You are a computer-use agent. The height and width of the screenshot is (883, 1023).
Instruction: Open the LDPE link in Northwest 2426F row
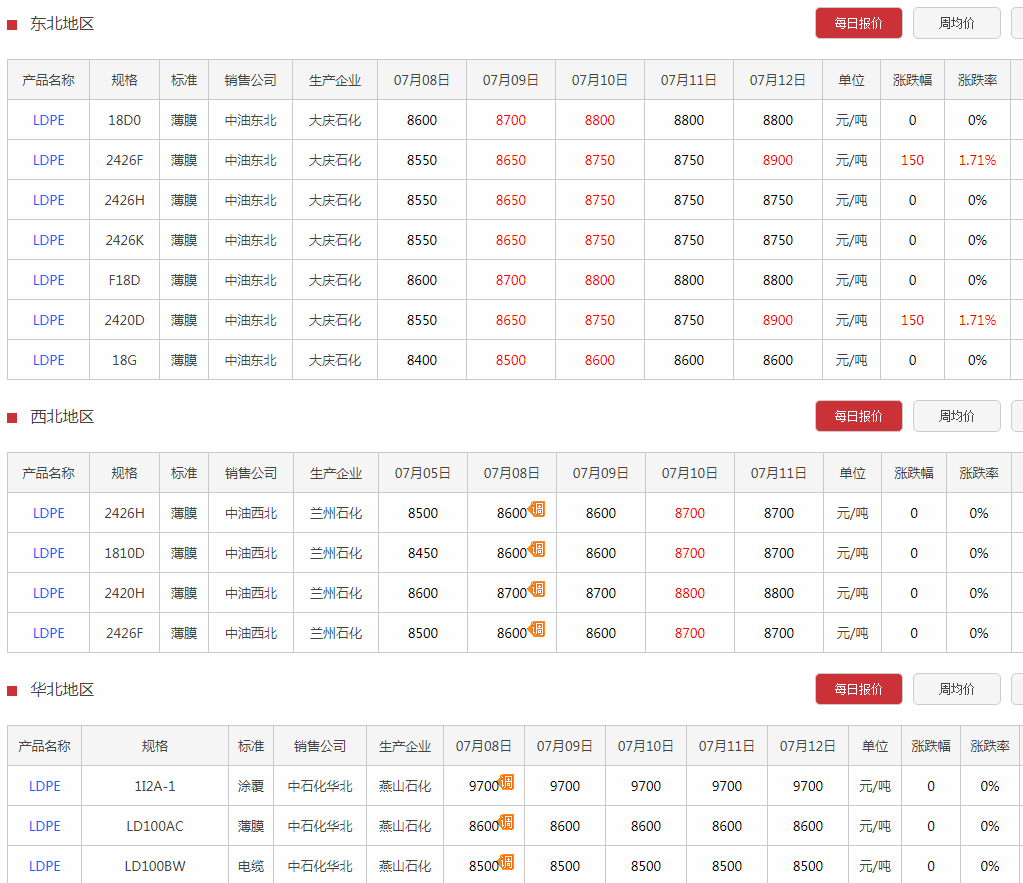[48, 633]
